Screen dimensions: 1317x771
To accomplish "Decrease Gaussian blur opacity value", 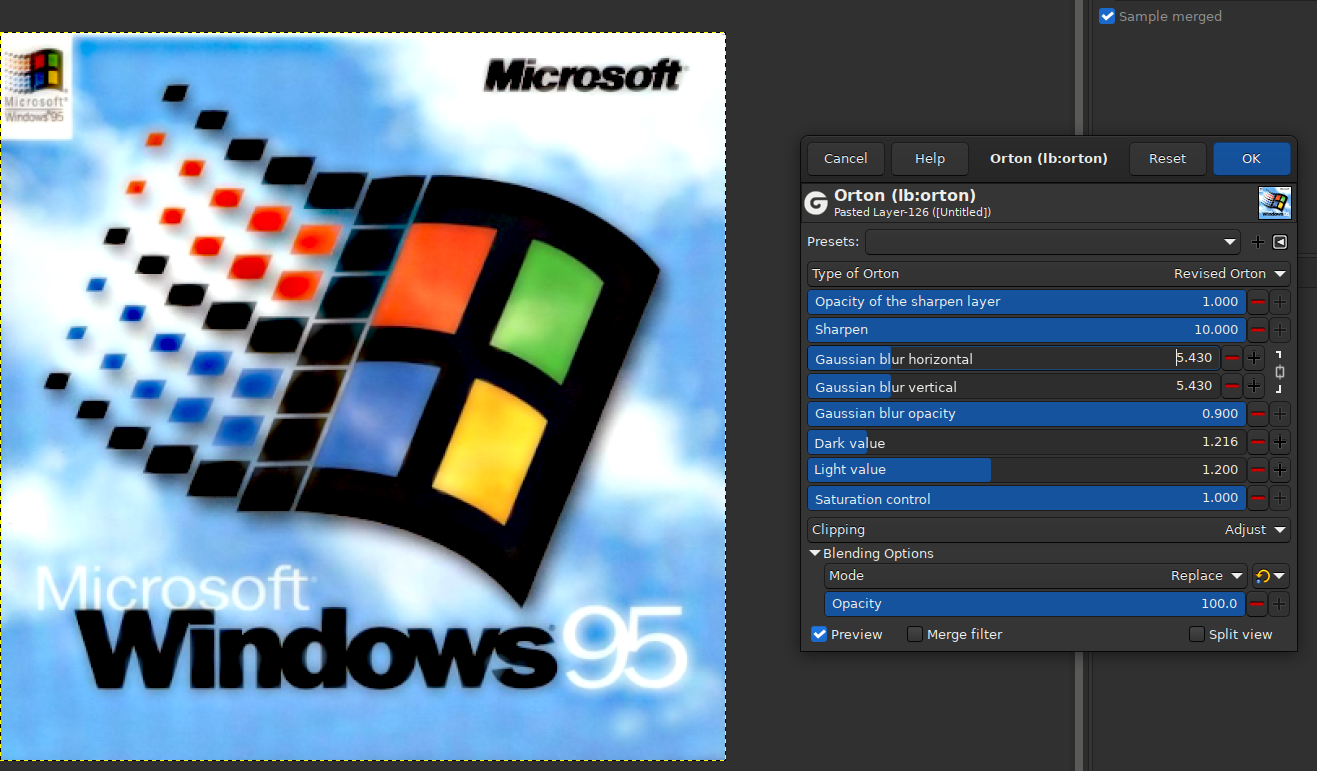I will pyautogui.click(x=1258, y=414).
